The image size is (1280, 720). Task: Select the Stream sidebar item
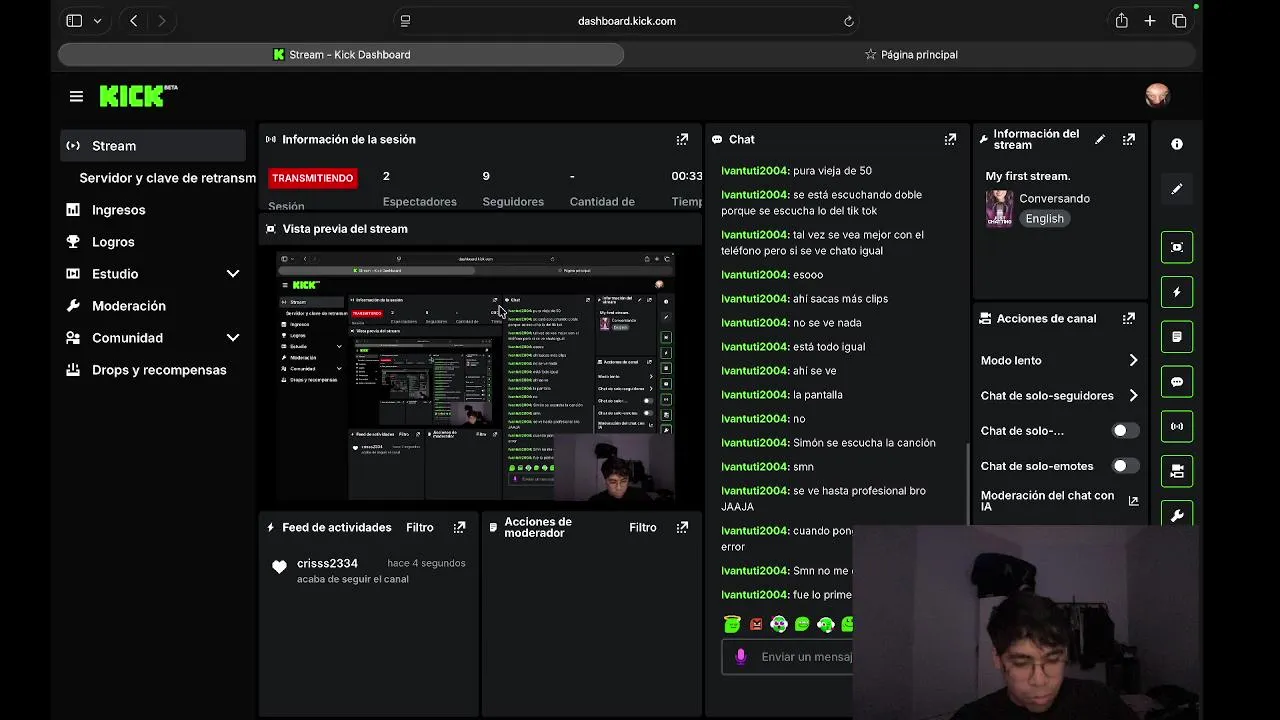click(153, 146)
